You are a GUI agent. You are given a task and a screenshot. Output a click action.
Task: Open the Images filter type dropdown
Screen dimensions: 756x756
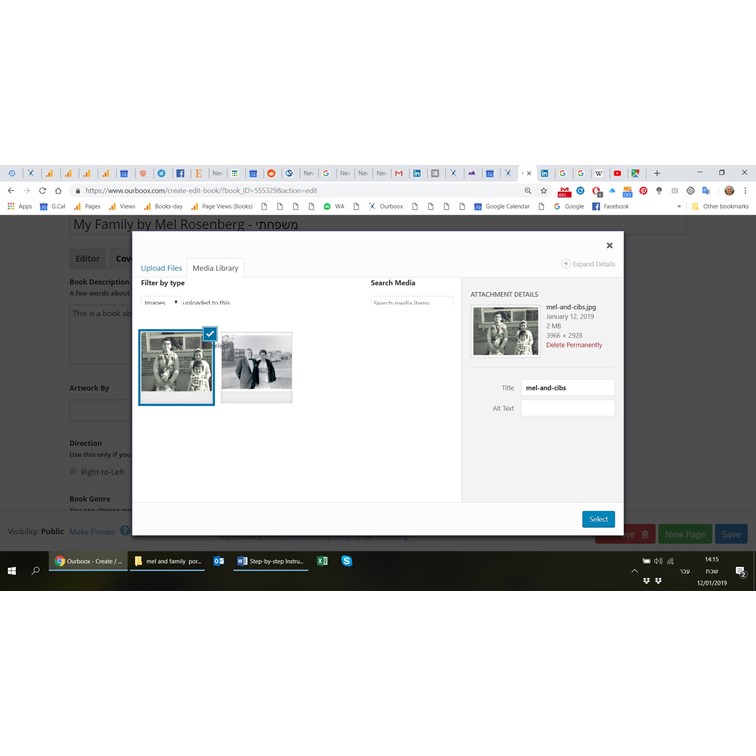point(161,301)
